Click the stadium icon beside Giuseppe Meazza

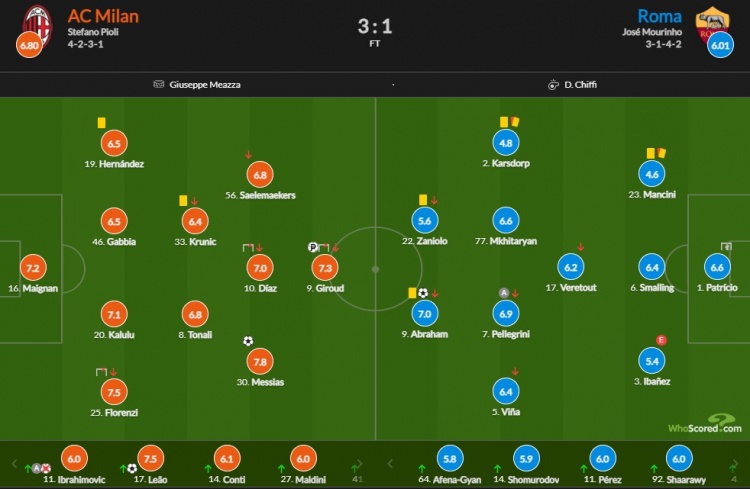pyautogui.click(x=158, y=84)
